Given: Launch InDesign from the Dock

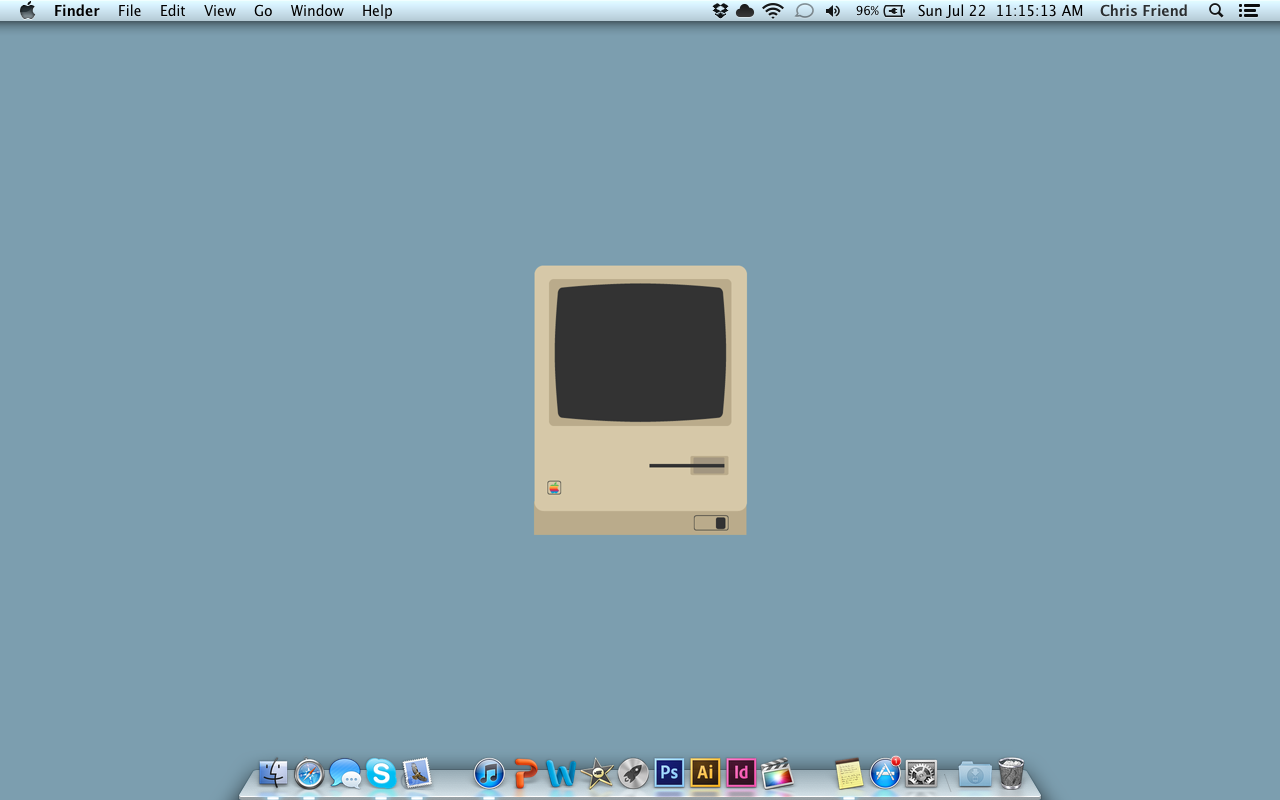Looking at the screenshot, I should [x=741, y=773].
